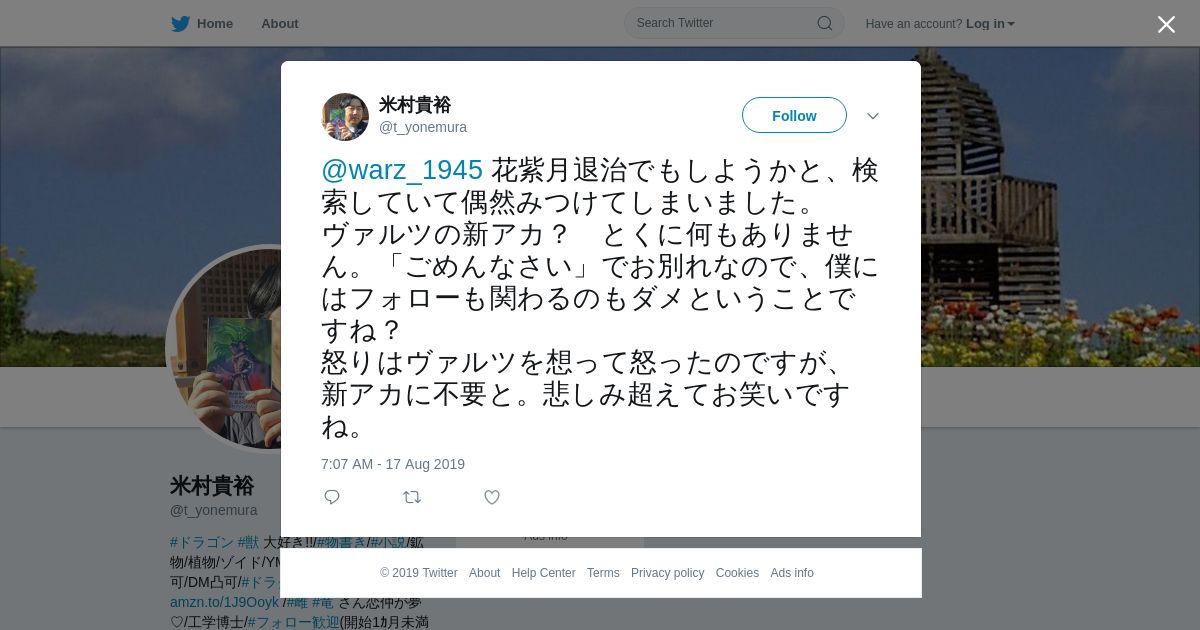Open the Privacy policy footer link
The width and height of the screenshot is (1200, 630).
pyautogui.click(x=667, y=573)
